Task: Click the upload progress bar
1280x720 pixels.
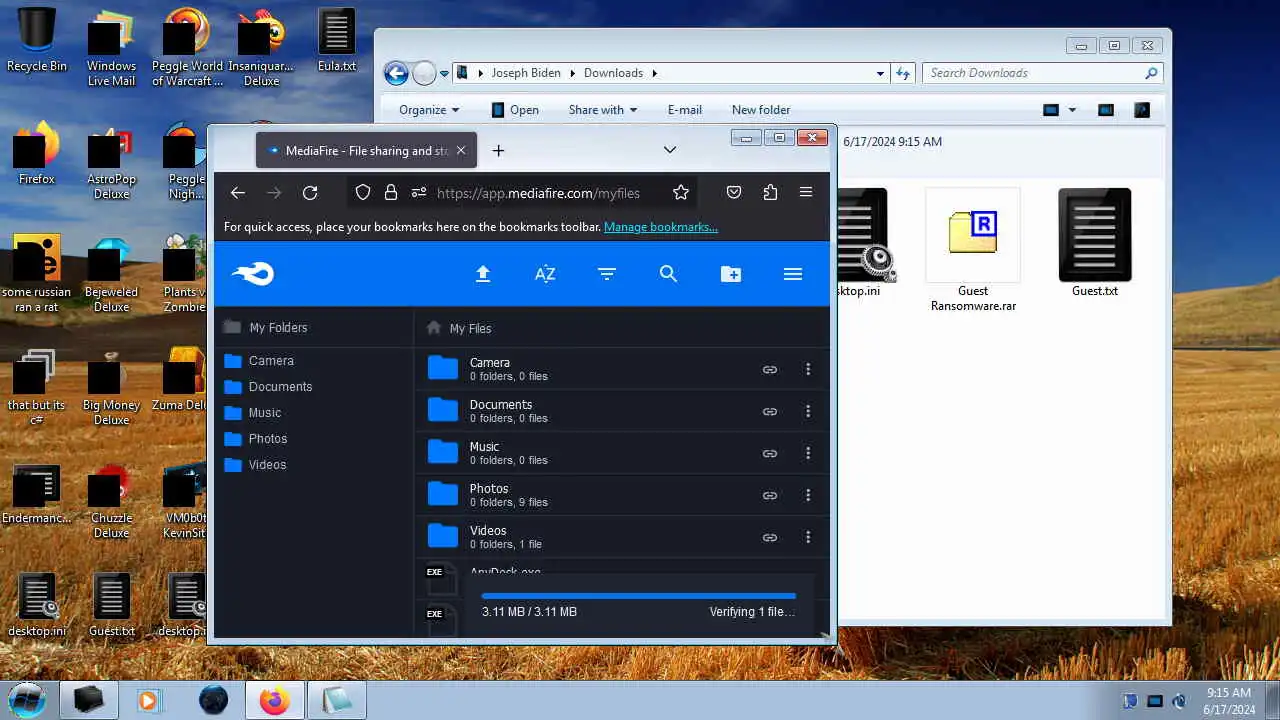Action: [x=639, y=596]
